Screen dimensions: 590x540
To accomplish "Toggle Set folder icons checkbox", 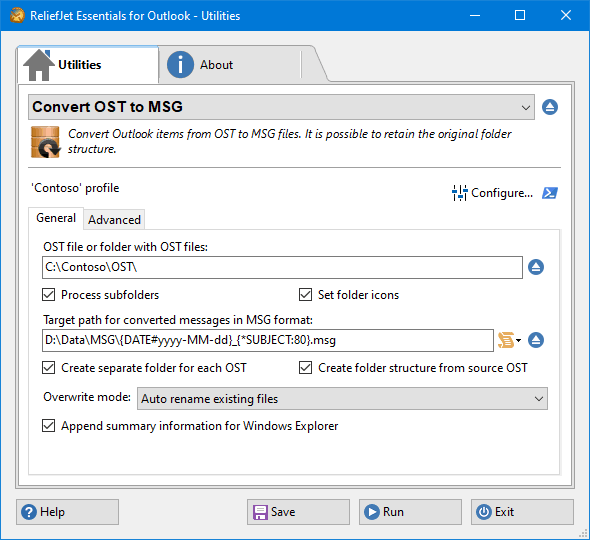I will point(305,295).
